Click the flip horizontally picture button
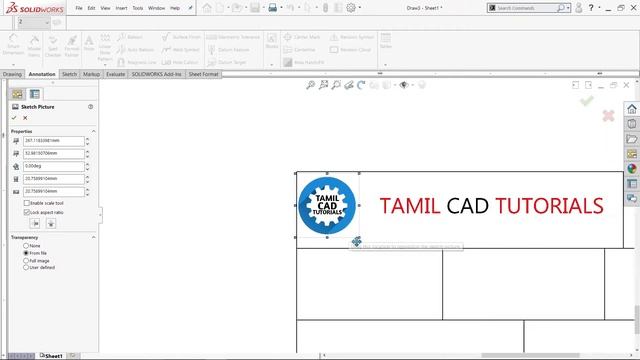 [x=35, y=223]
